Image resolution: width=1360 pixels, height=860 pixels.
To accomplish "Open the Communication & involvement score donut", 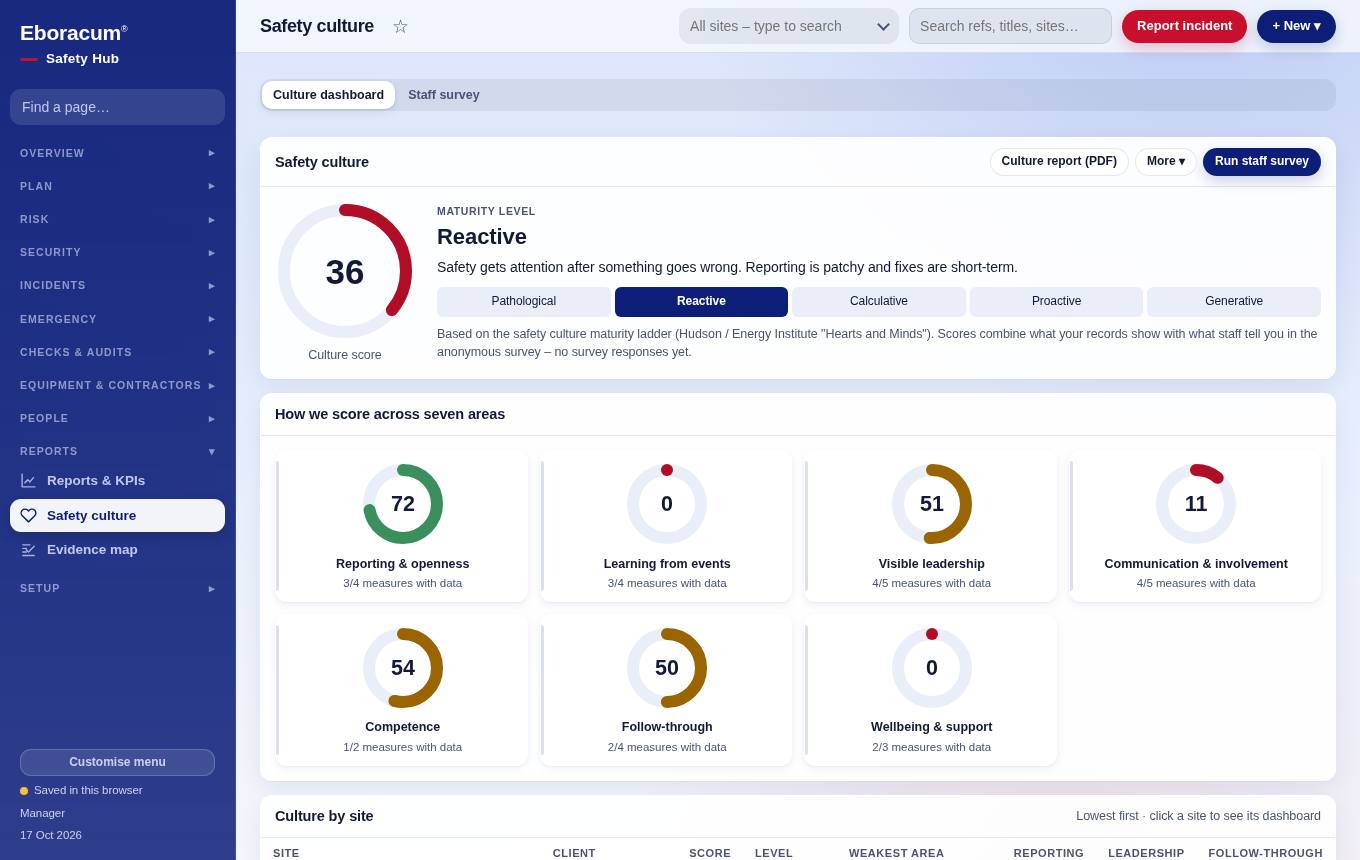I will pos(1196,504).
